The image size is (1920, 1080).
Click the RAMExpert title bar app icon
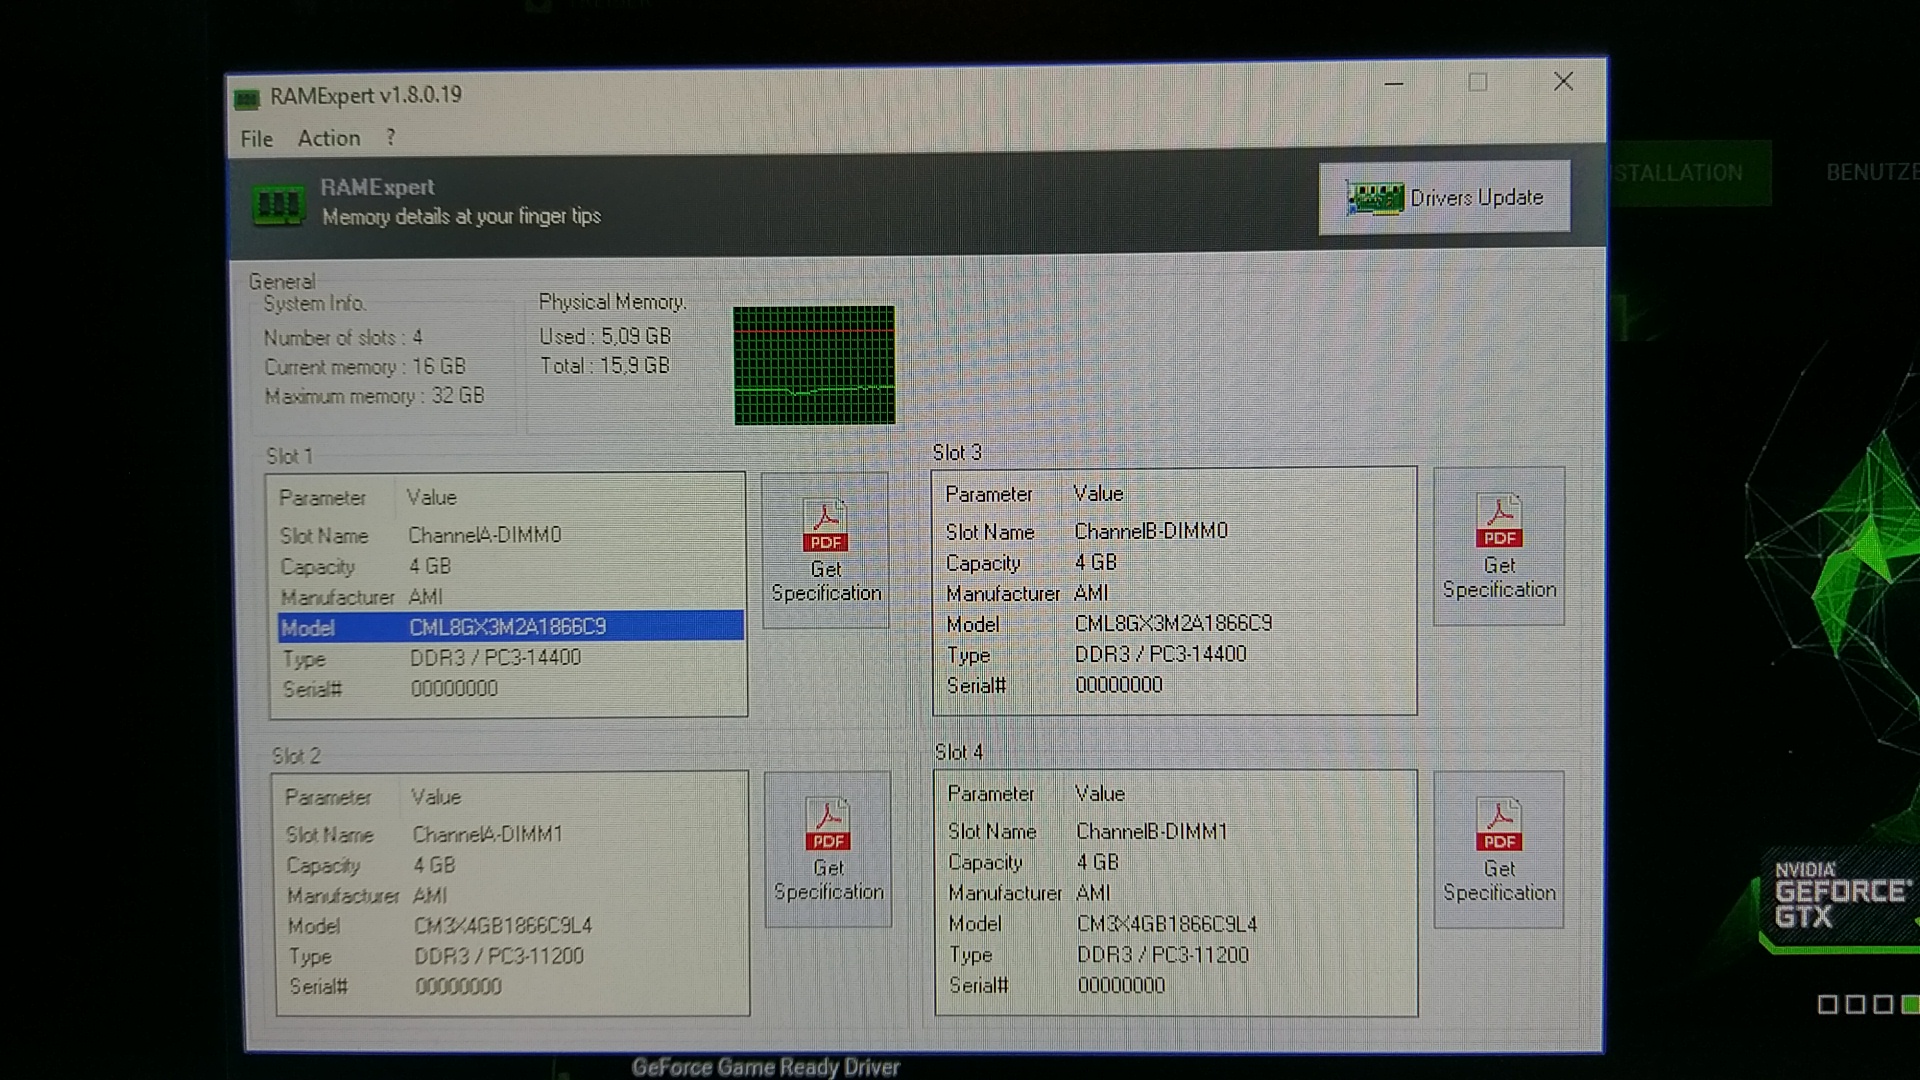click(247, 98)
